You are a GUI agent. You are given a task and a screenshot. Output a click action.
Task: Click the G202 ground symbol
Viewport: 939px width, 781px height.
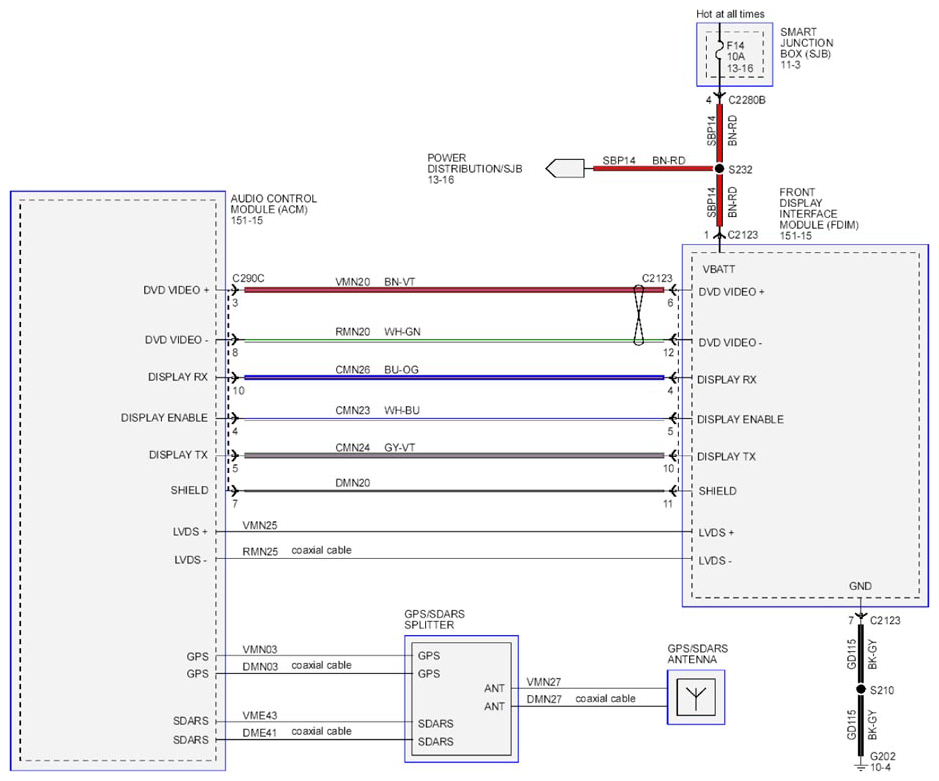pos(861,766)
